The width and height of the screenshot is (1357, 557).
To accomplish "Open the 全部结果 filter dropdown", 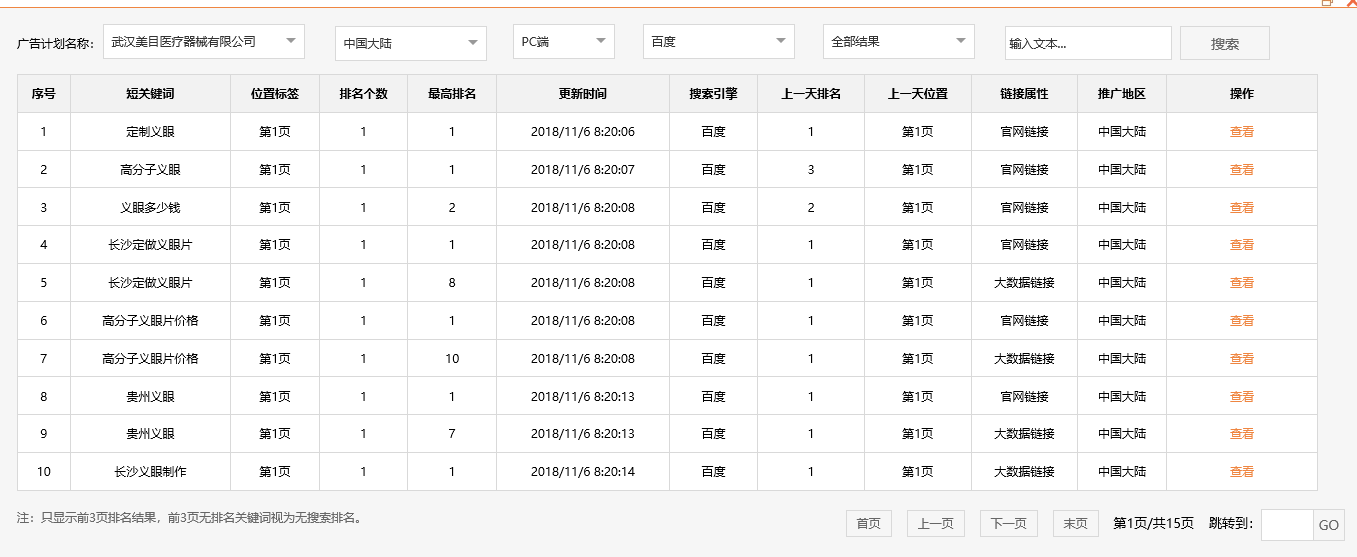I will pyautogui.click(x=899, y=42).
